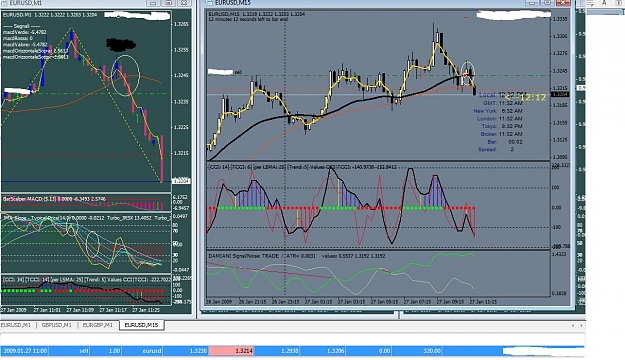Click the 'macdVerde: -5.4782' signal label
The width and height of the screenshot is (625, 360).
tap(25, 32)
